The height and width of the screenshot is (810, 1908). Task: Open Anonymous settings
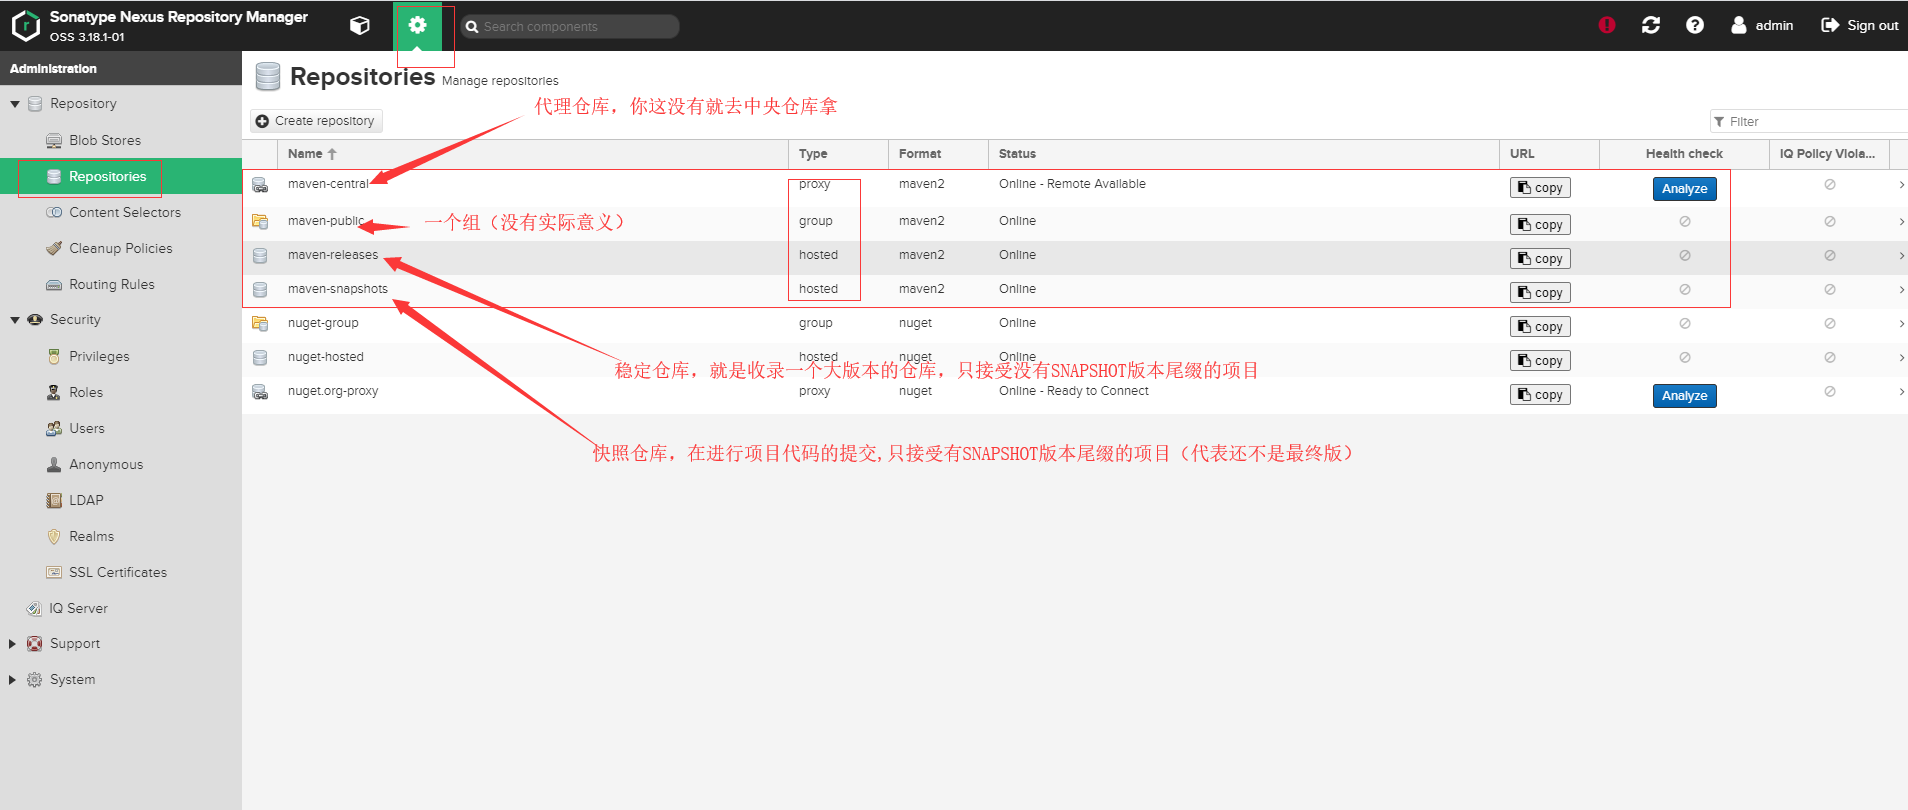[106, 464]
